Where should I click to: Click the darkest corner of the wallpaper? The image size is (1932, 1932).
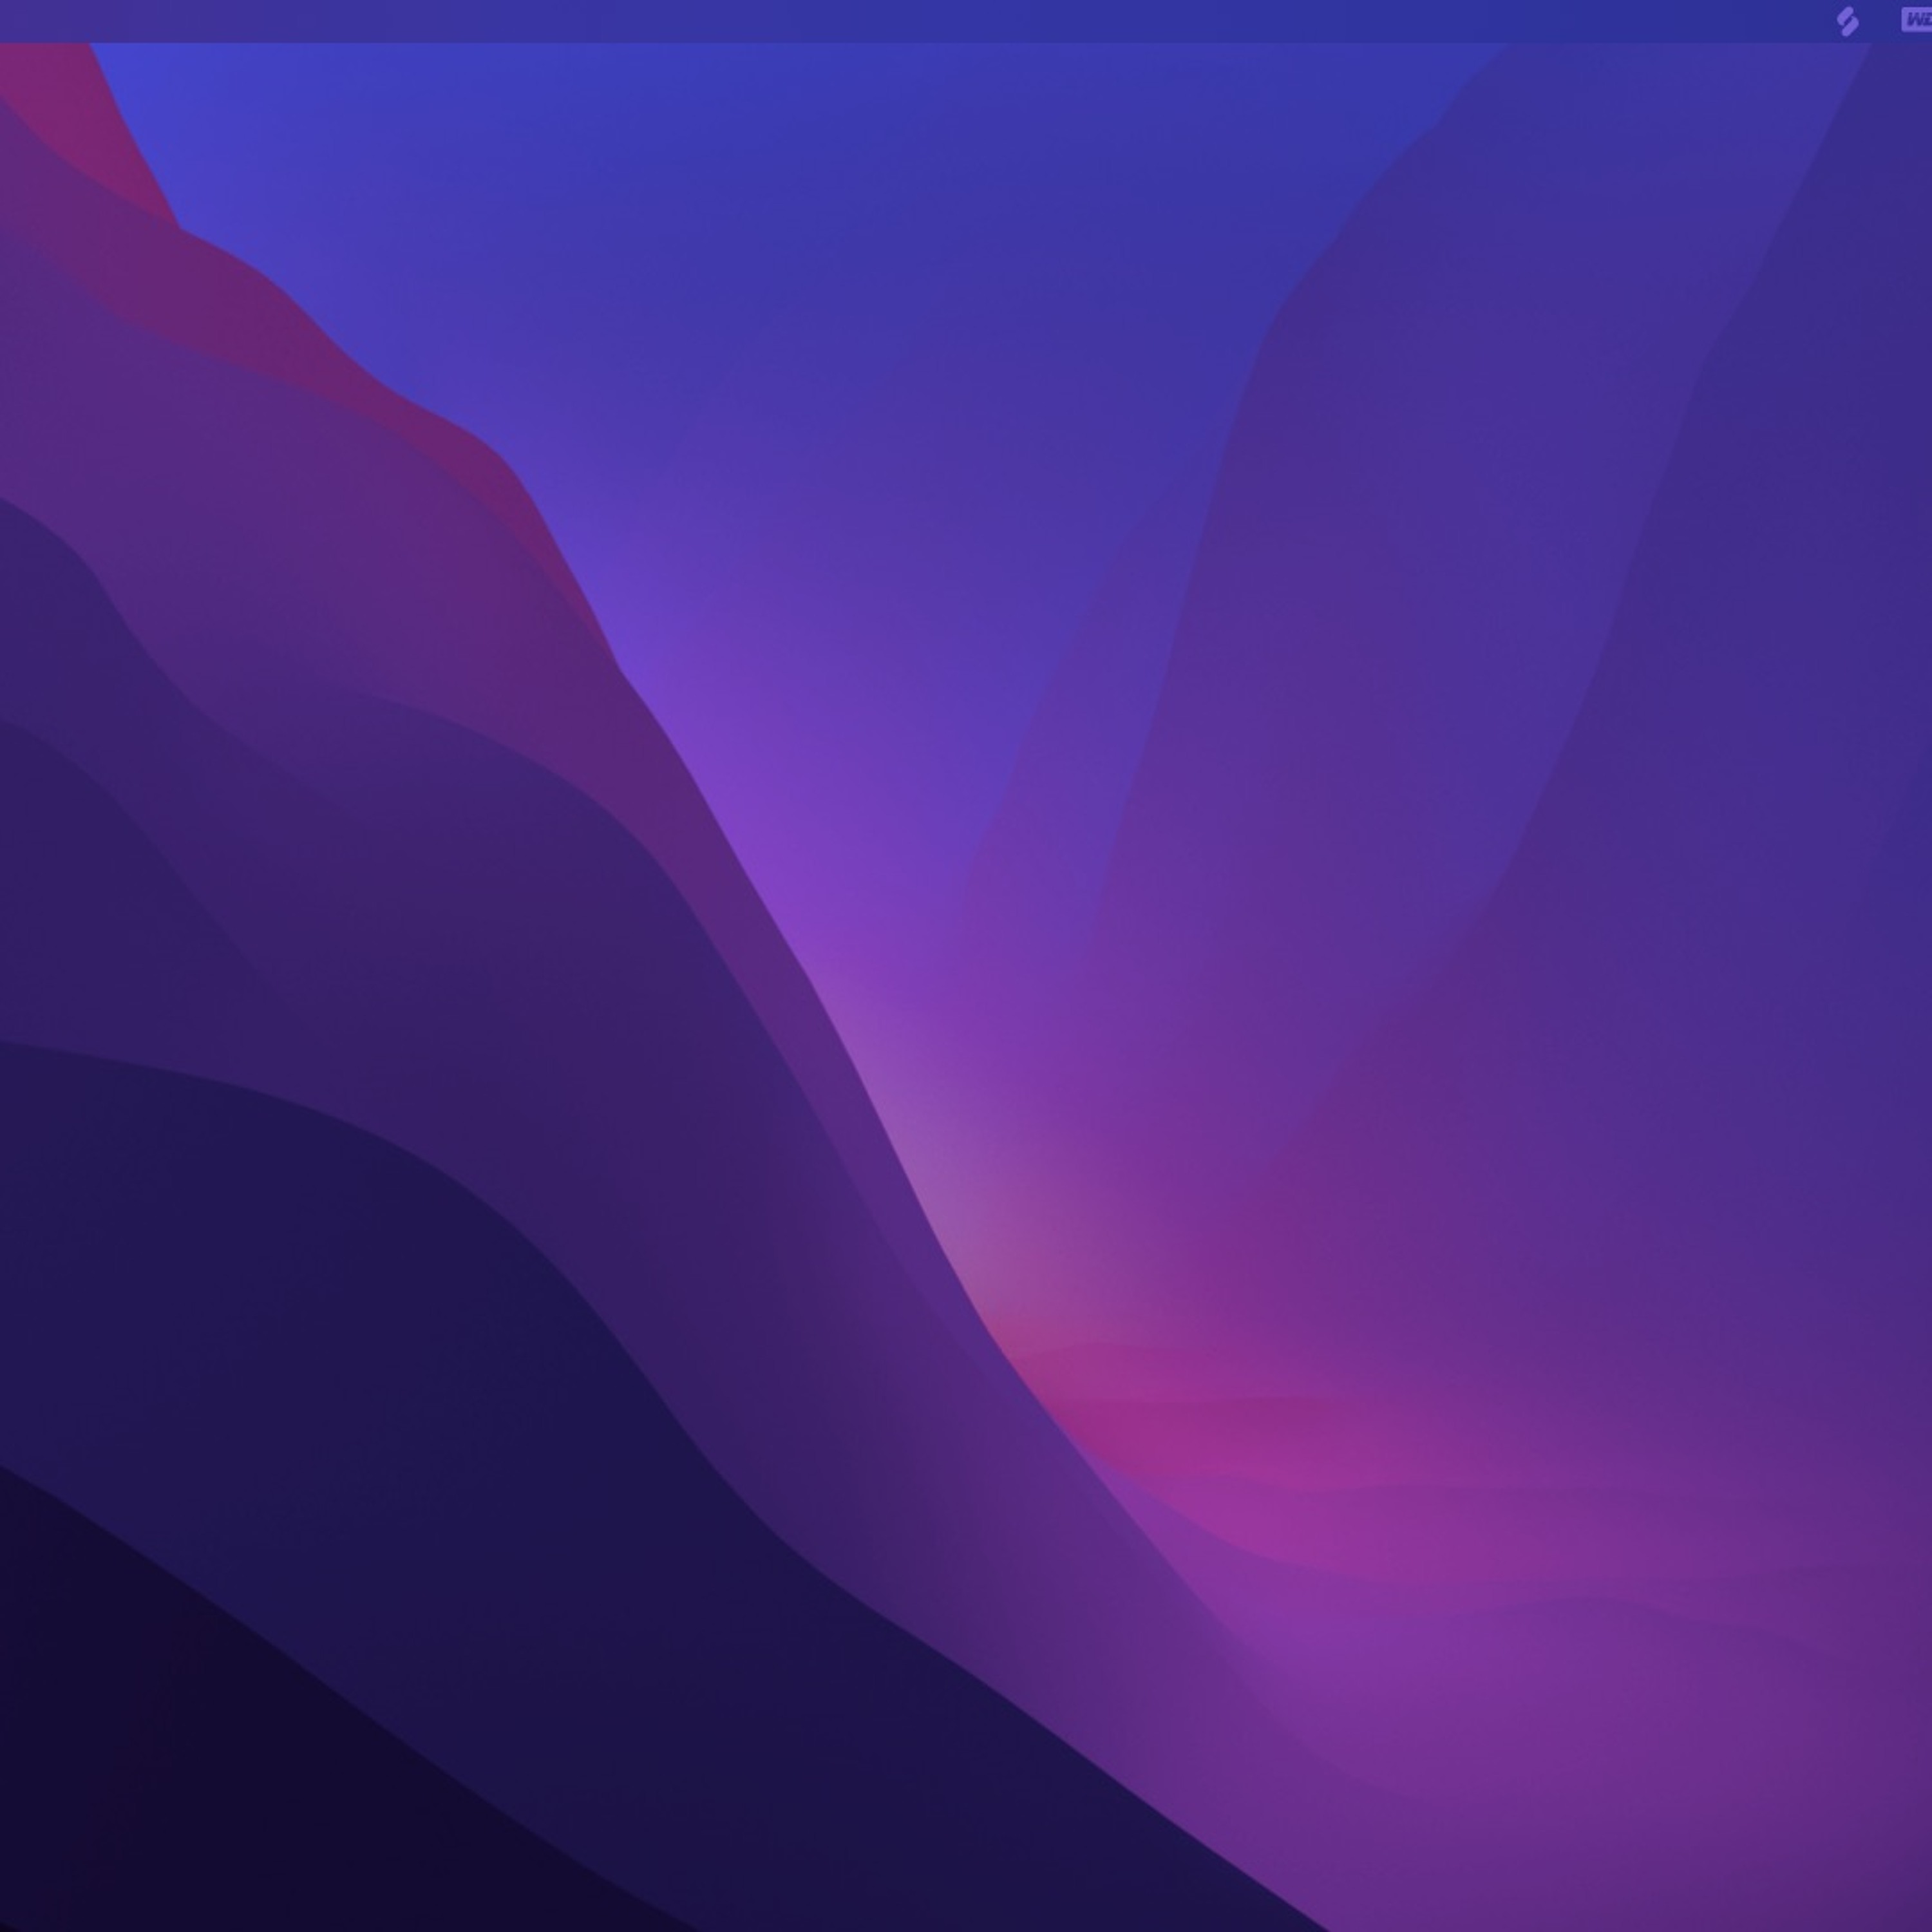click(60, 1880)
